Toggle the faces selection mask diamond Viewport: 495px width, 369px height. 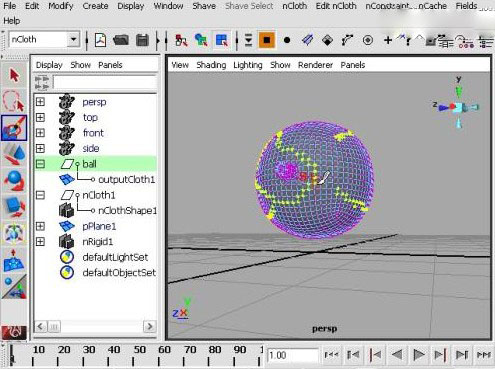(327, 40)
